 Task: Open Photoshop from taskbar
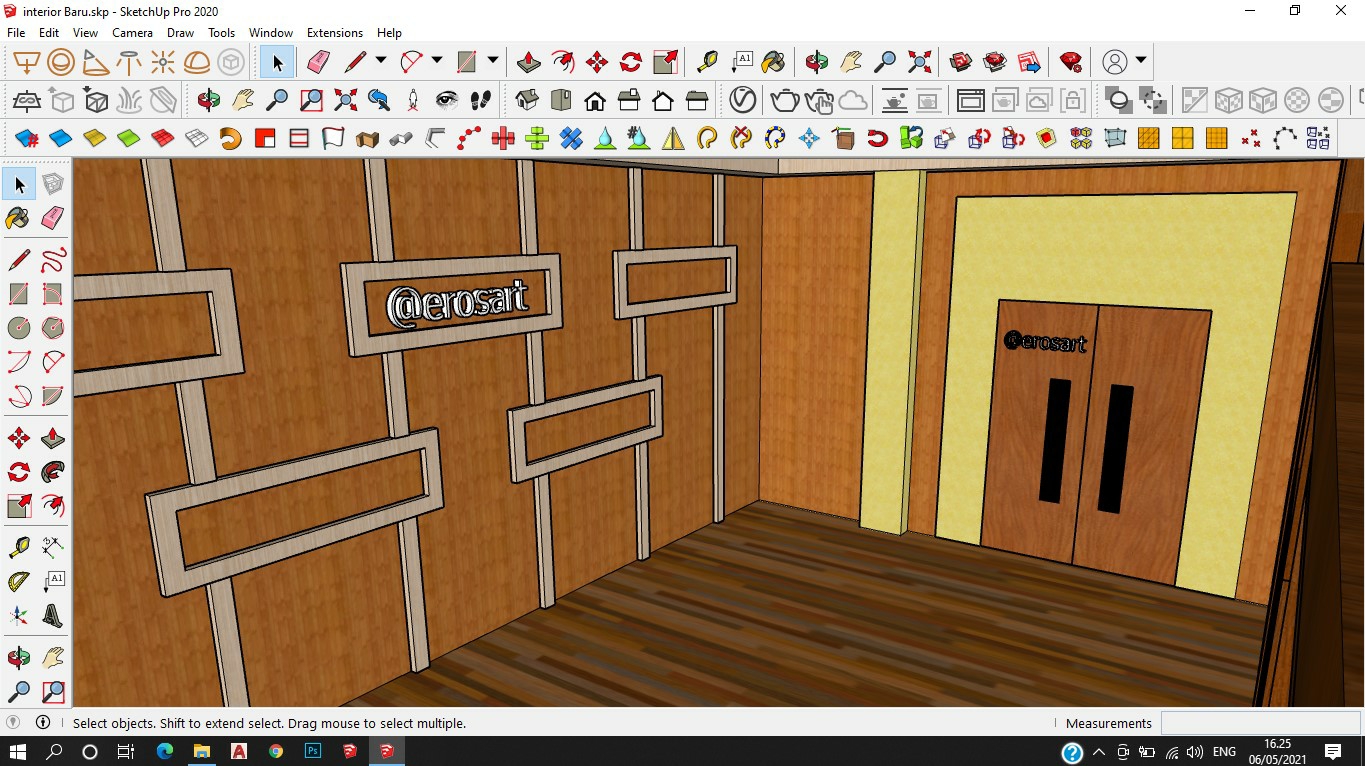(x=313, y=751)
